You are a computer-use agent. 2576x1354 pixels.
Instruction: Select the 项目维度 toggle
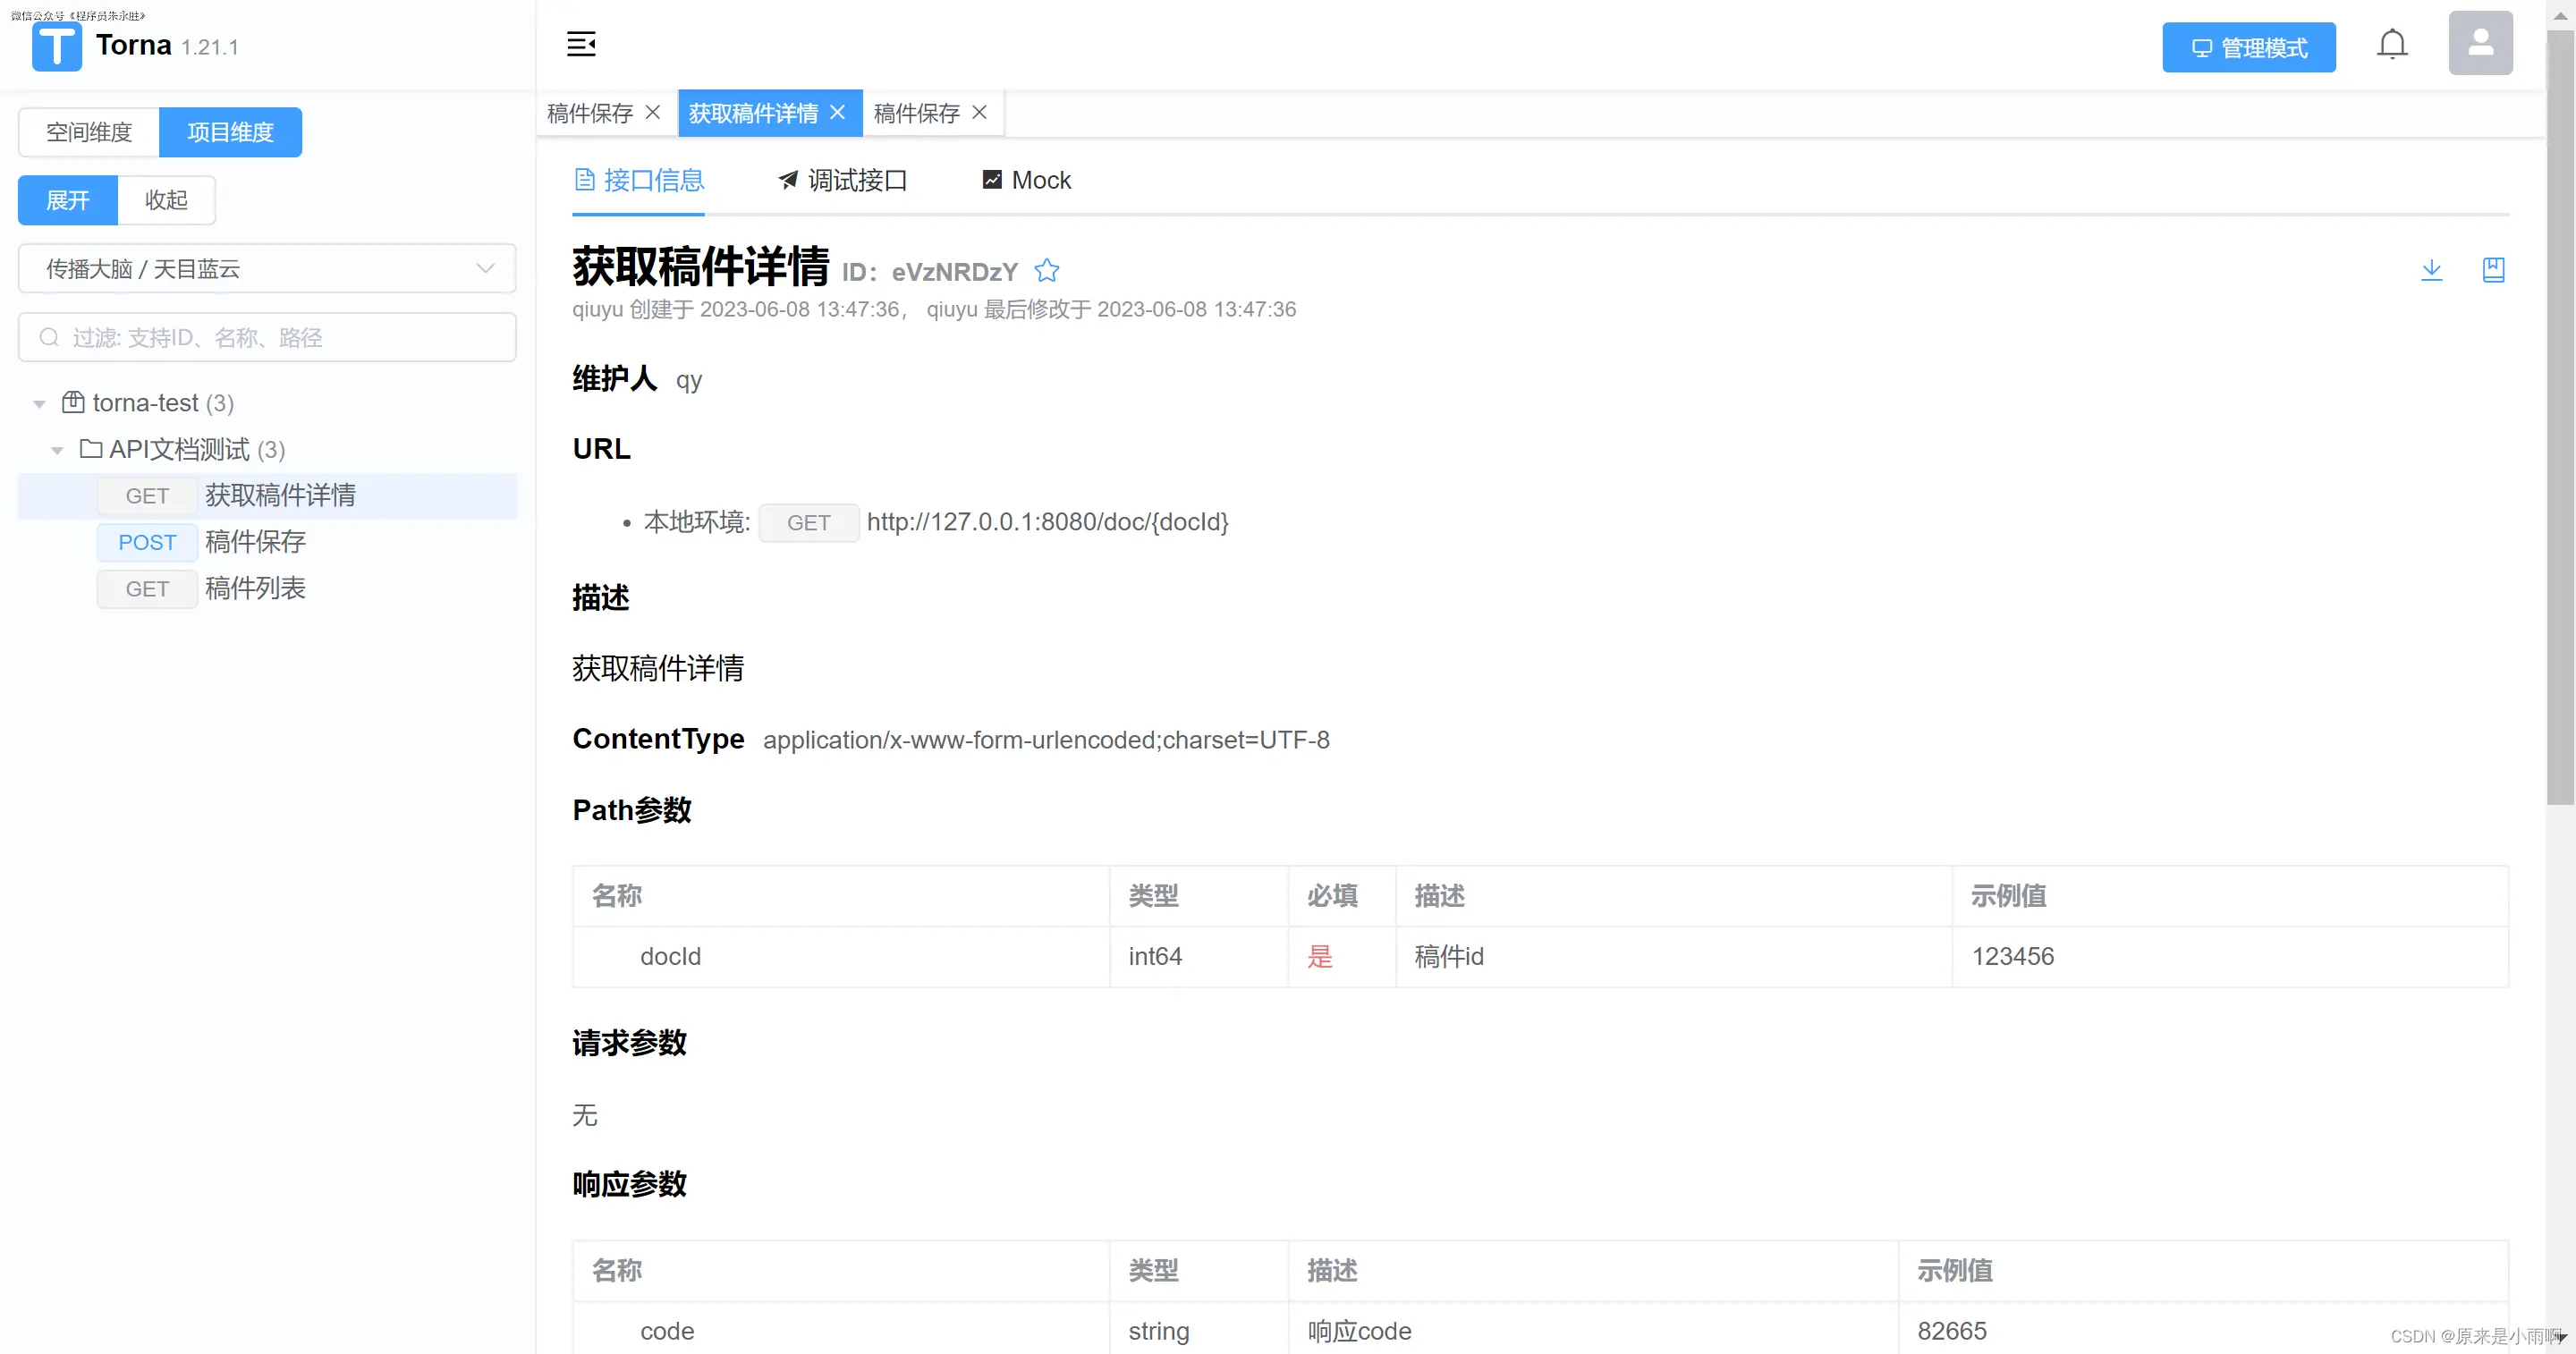tap(230, 132)
